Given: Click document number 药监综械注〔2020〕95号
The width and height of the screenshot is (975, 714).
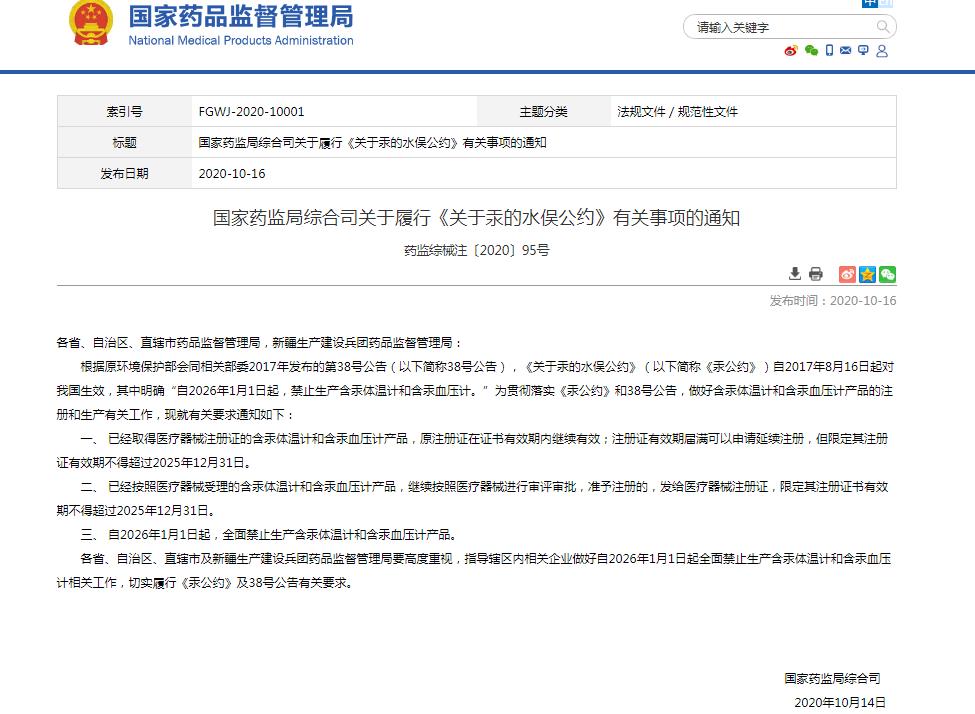Looking at the screenshot, I should [476, 250].
